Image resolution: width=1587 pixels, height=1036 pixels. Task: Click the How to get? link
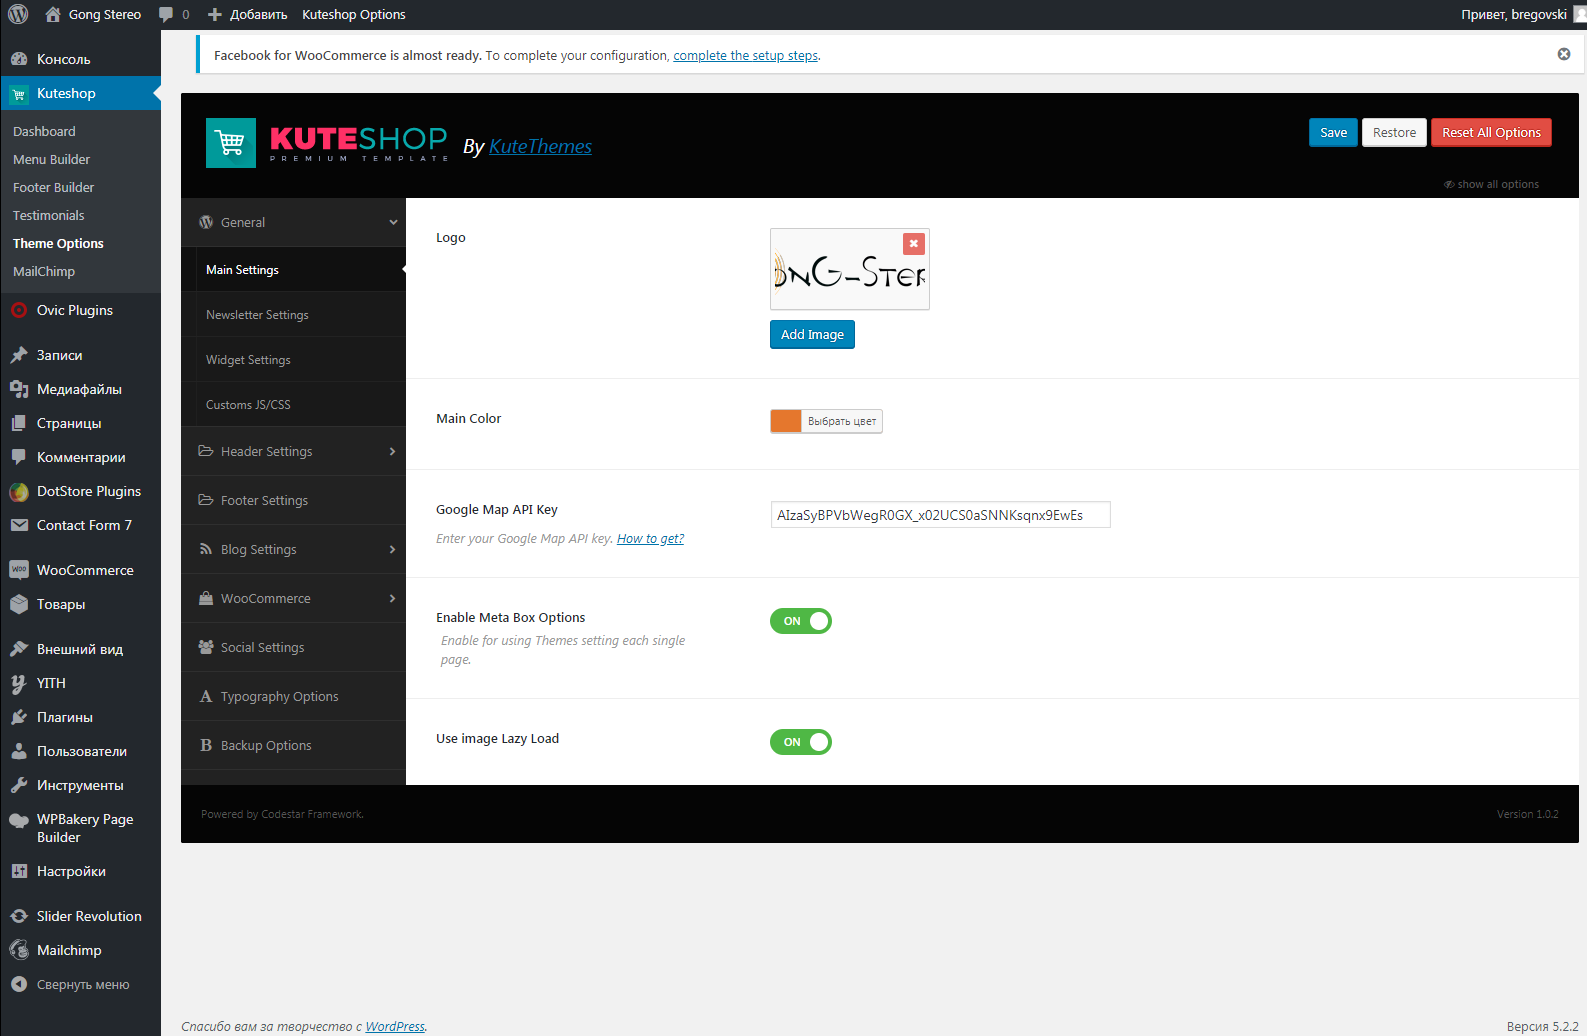pyautogui.click(x=650, y=538)
